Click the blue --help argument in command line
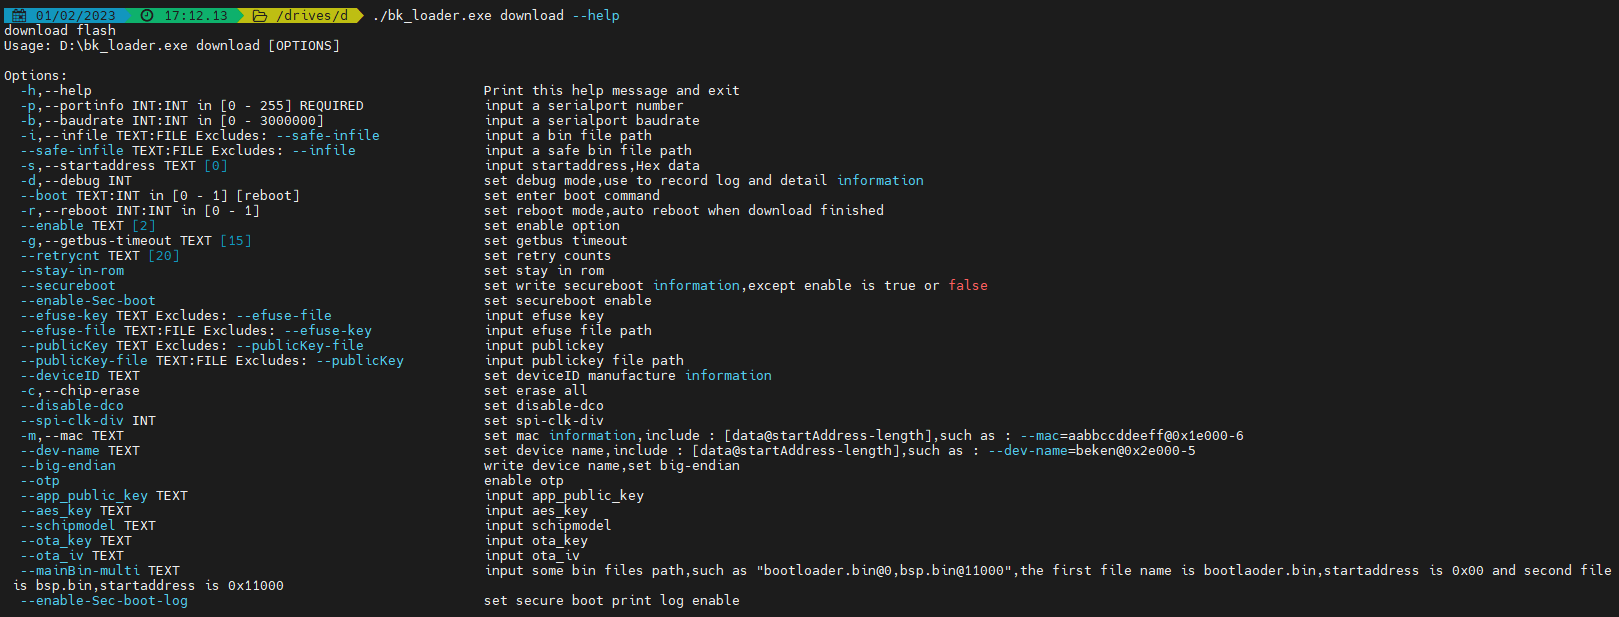1619x617 pixels. point(596,15)
